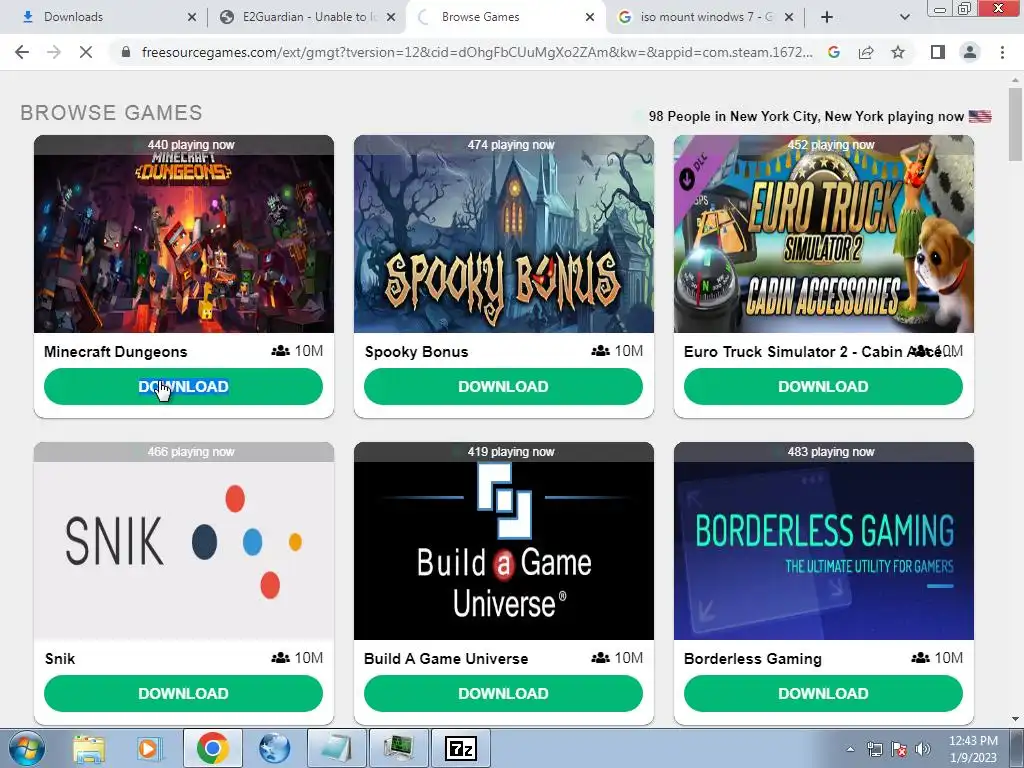This screenshot has height=768, width=1024.
Task: Open the Action Center flag icon
Action: (899, 750)
